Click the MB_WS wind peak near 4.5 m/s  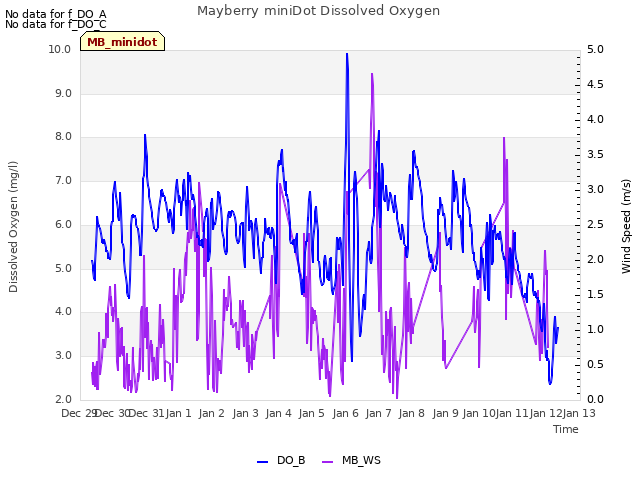pyautogui.click(x=372, y=74)
